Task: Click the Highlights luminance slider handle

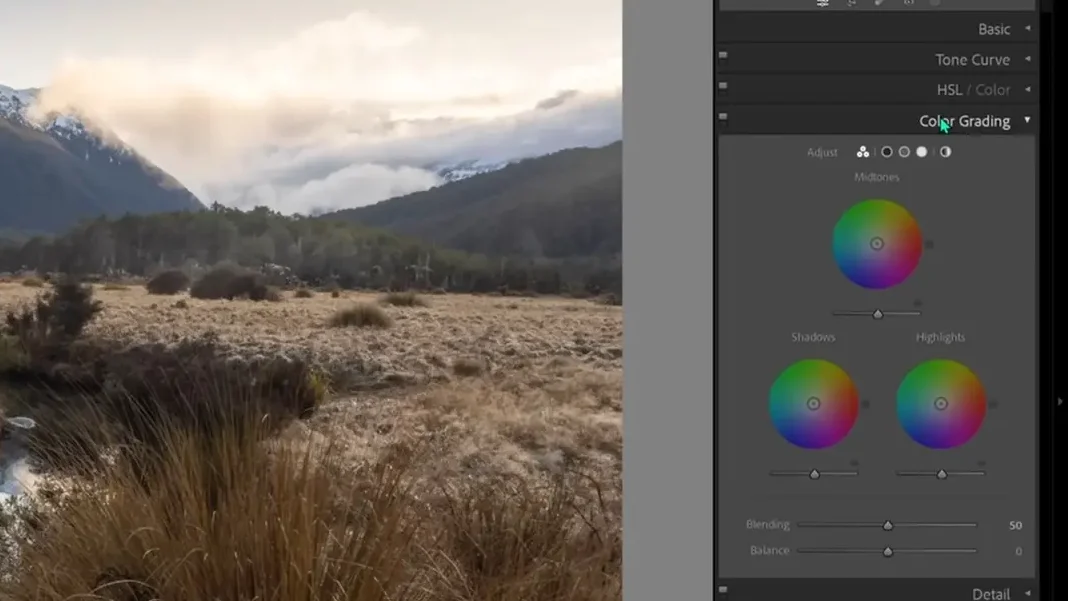Action: pos(942,474)
